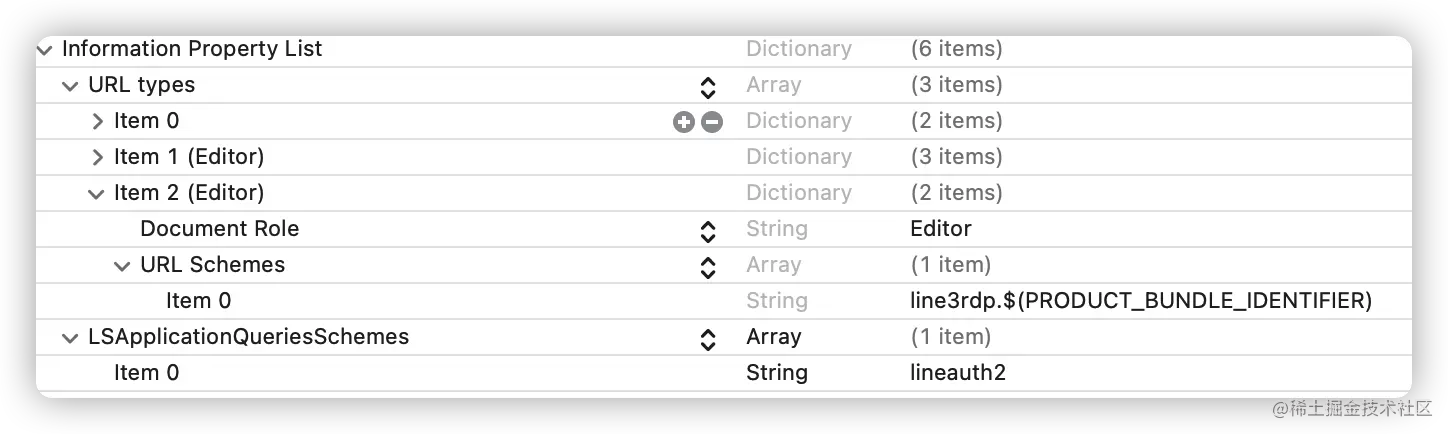
Task: Click the lineauth2 string value
Action: [958, 373]
